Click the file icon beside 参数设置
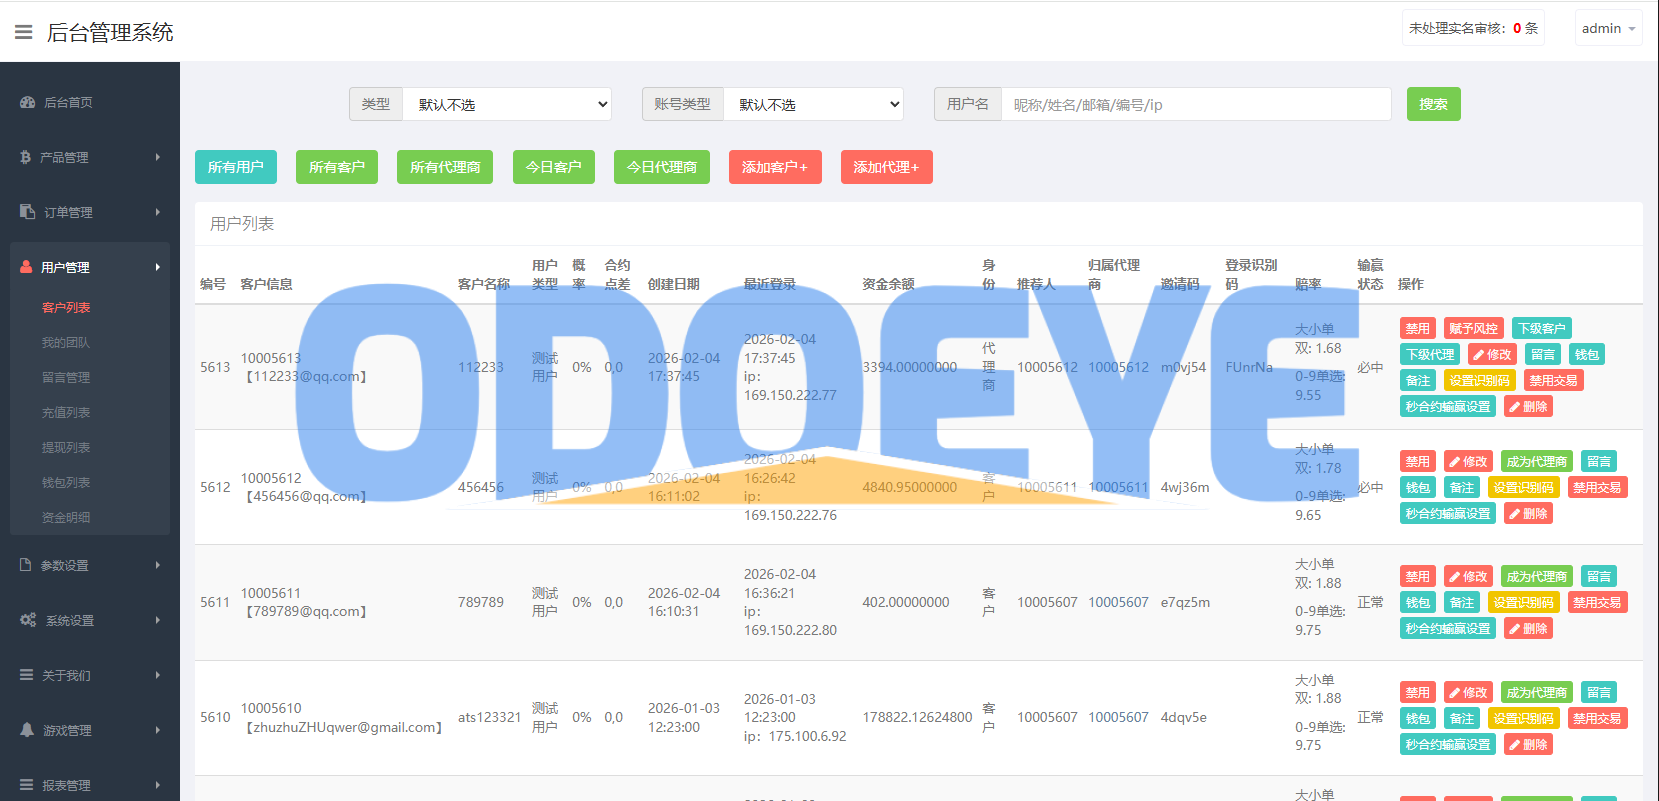 (x=26, y=565)
